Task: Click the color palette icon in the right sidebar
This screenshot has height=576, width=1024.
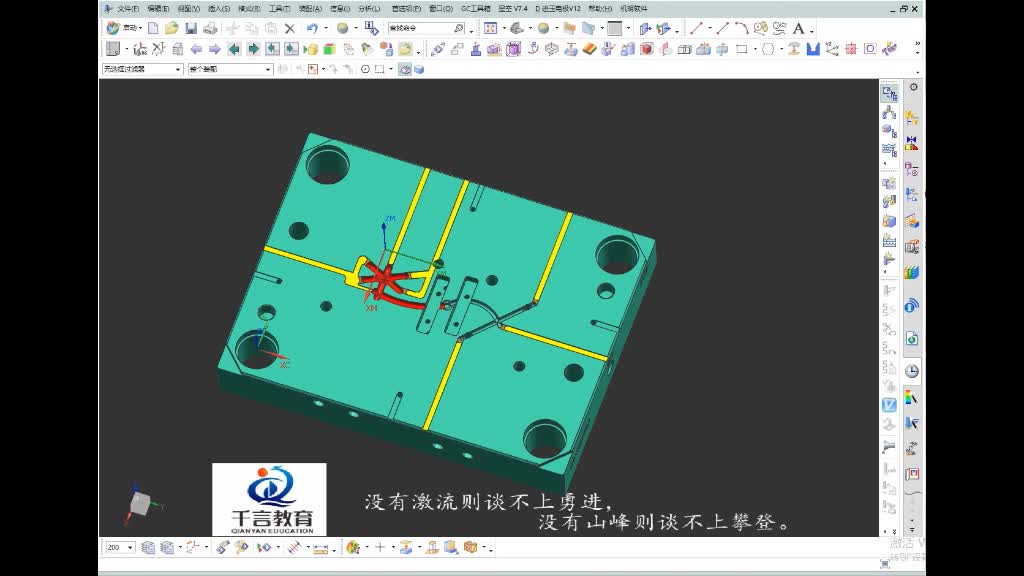Action: click(x=909, y=399)
